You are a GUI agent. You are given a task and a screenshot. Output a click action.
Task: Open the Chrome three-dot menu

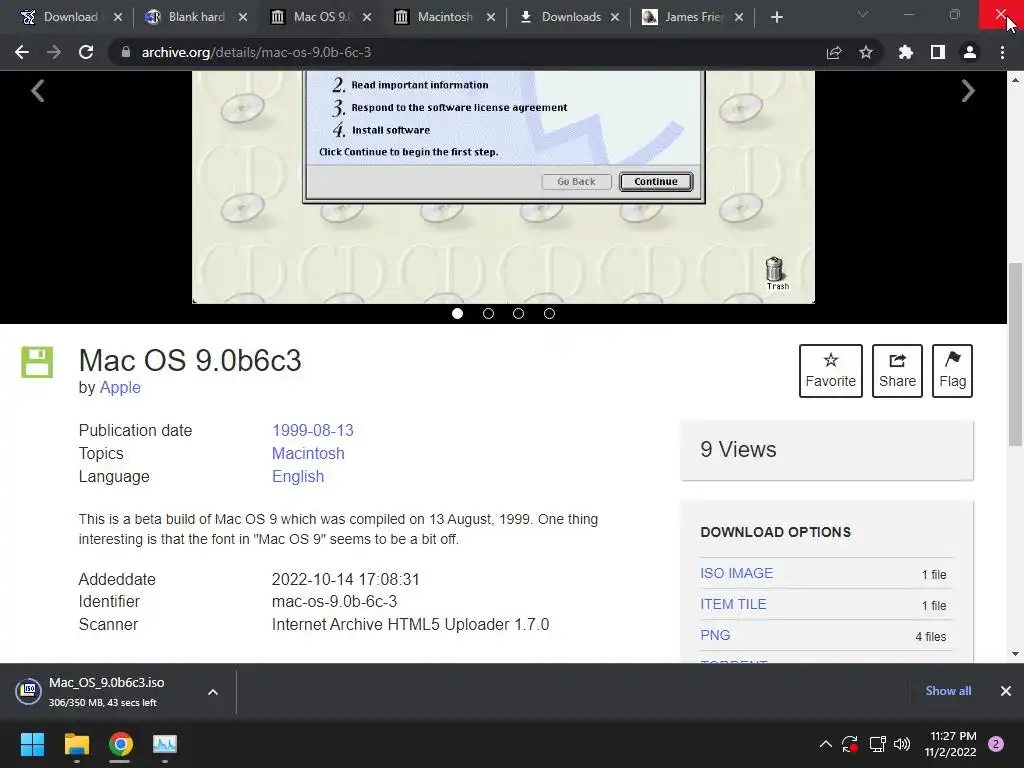point(1002,52)
